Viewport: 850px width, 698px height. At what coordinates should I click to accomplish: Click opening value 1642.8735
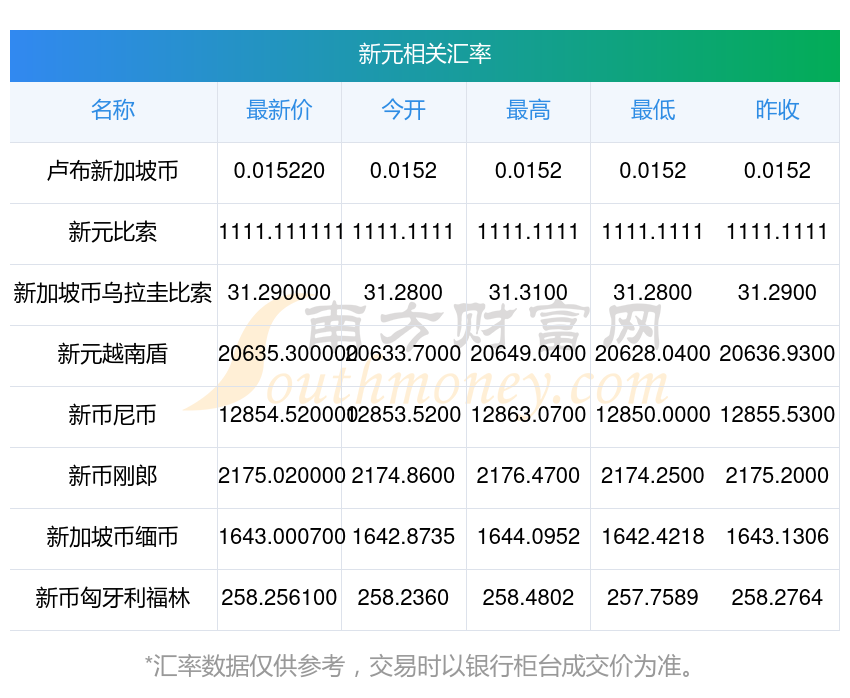403,537
